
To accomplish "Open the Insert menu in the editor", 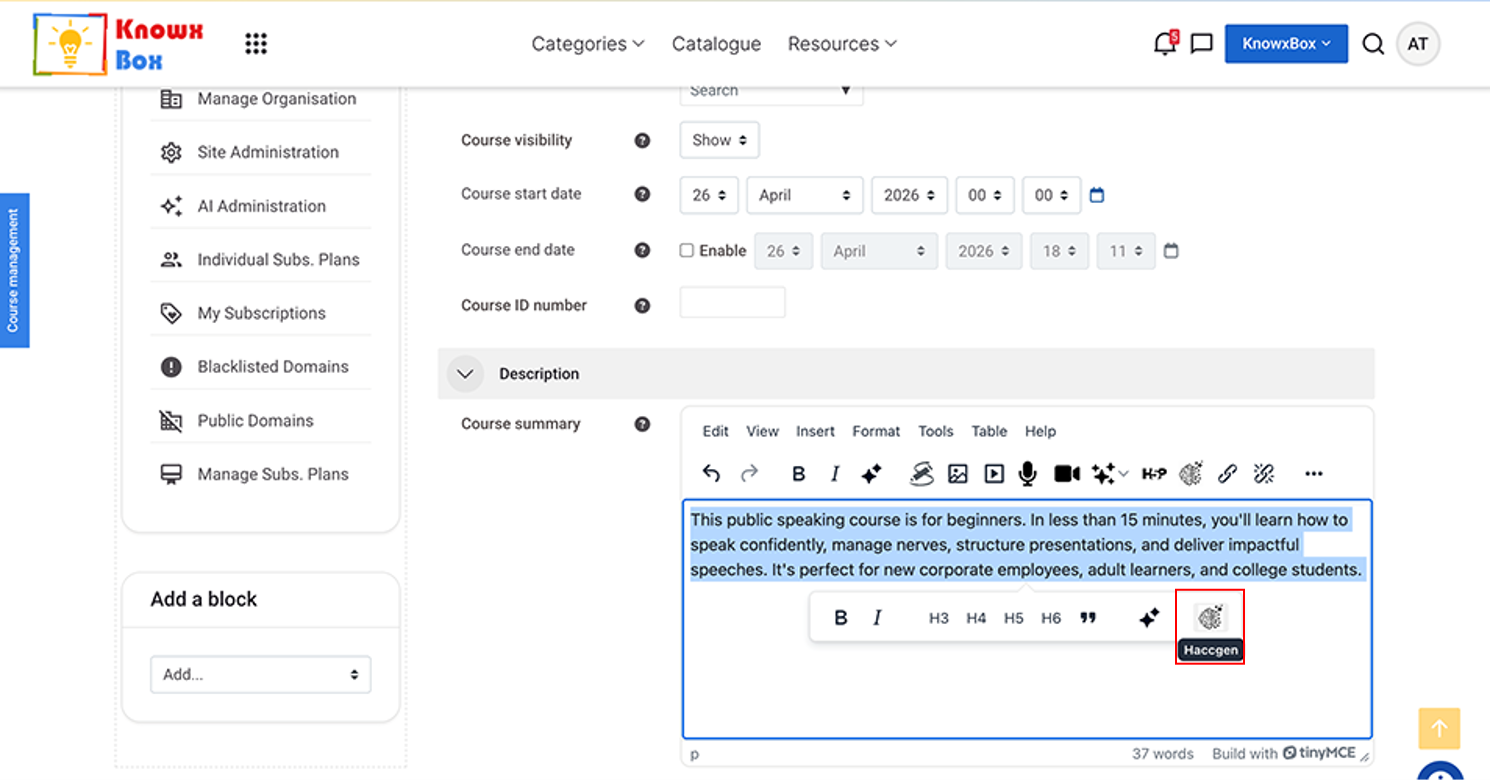I will coord(815,431).
